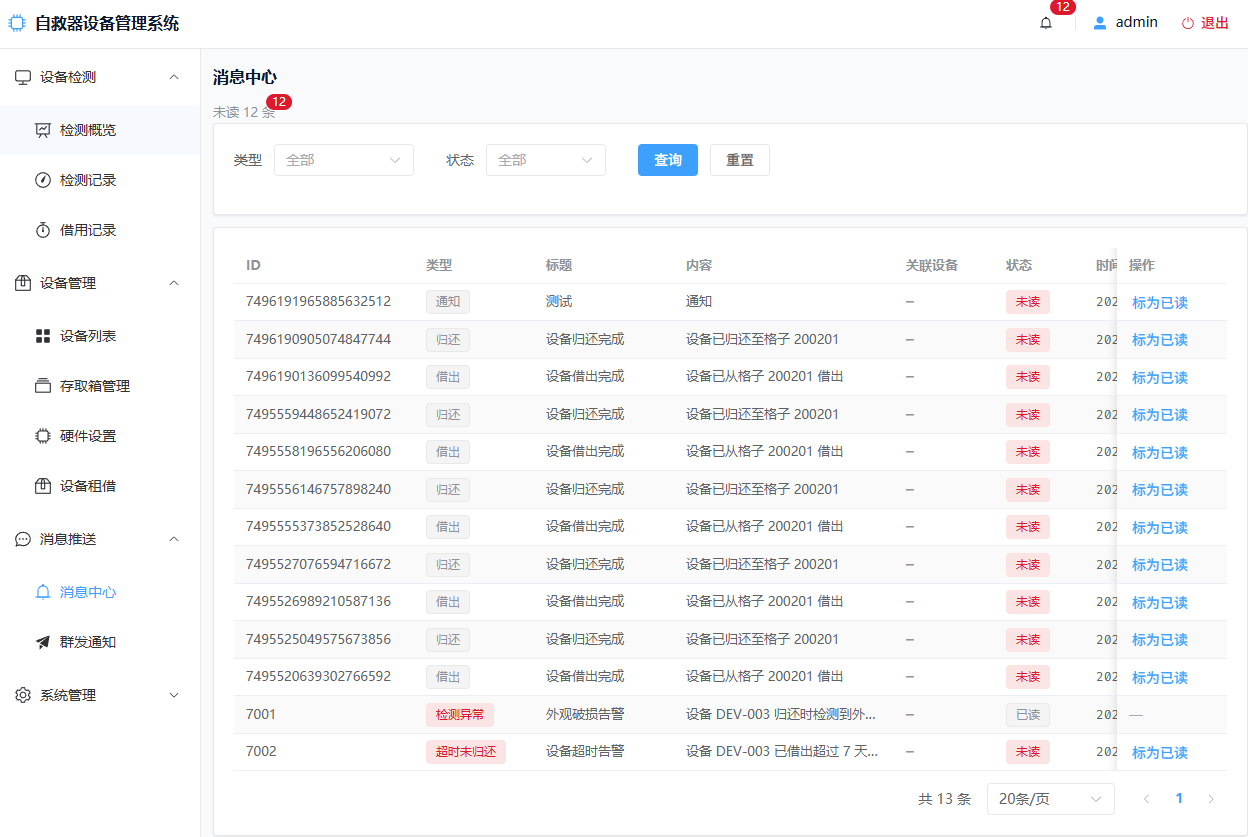Open the 类型 filter dropdown
Screen dimensions: 1248x837
(x=344, y=160)
